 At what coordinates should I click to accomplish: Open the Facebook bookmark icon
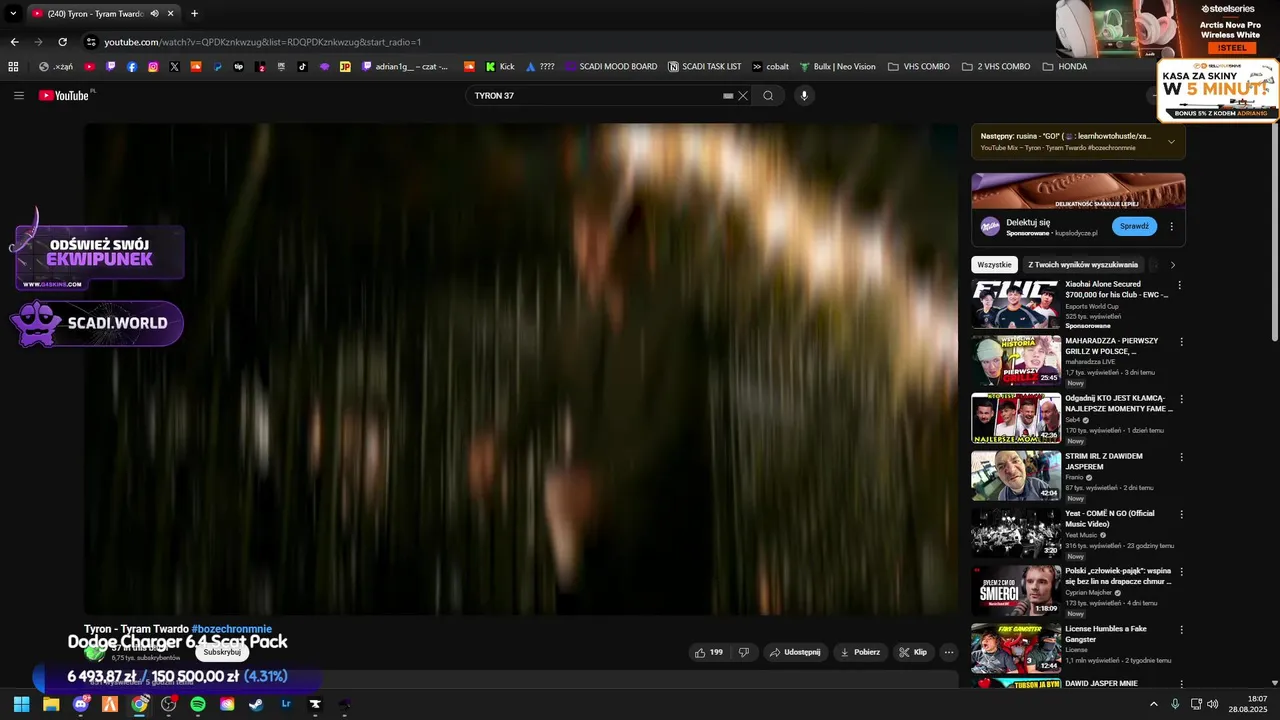point(132,67)
